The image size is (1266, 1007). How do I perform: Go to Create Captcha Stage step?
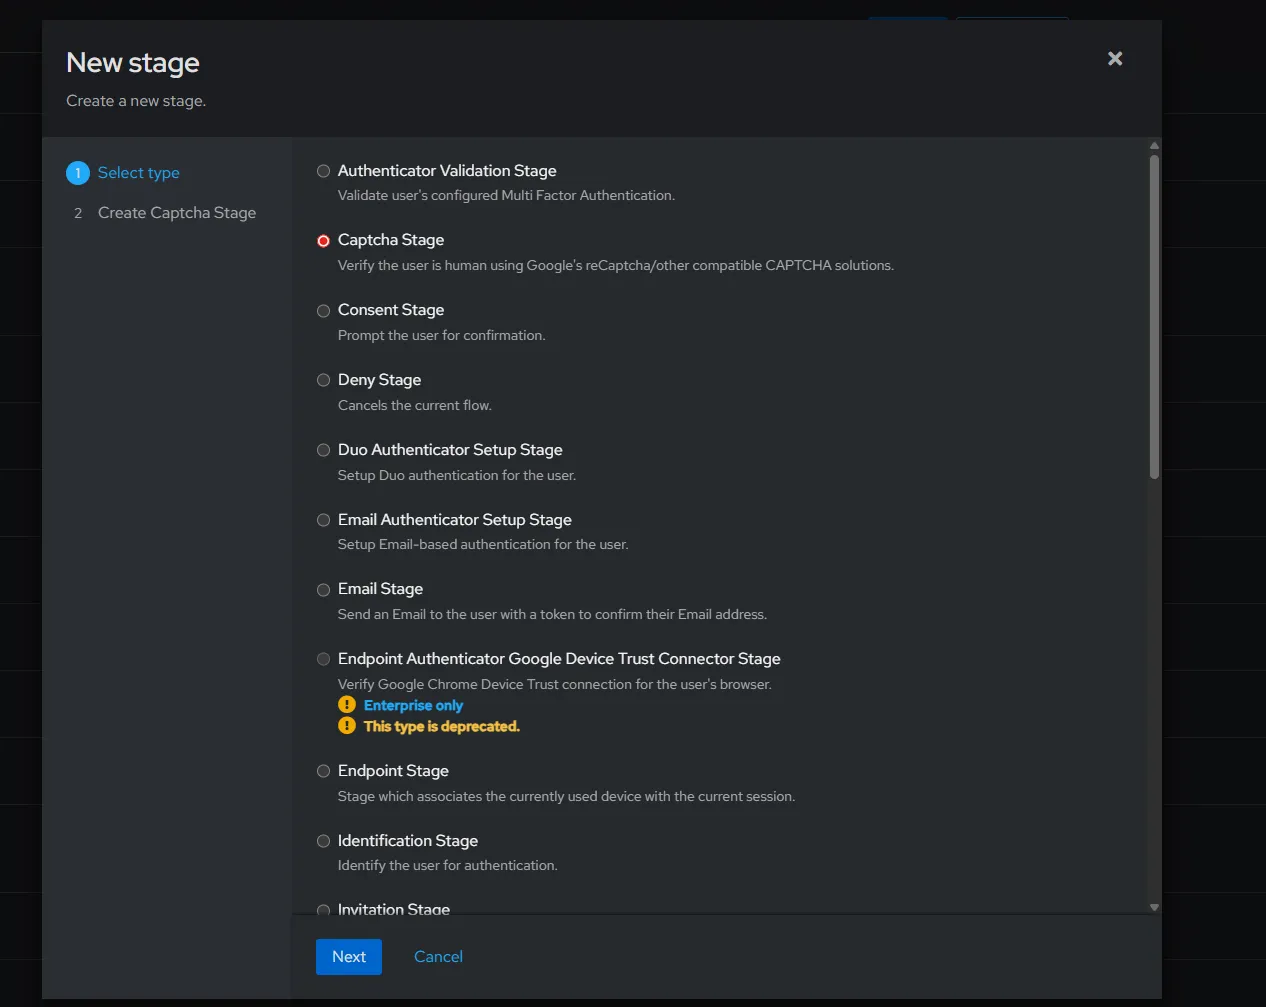click(176, 213)
